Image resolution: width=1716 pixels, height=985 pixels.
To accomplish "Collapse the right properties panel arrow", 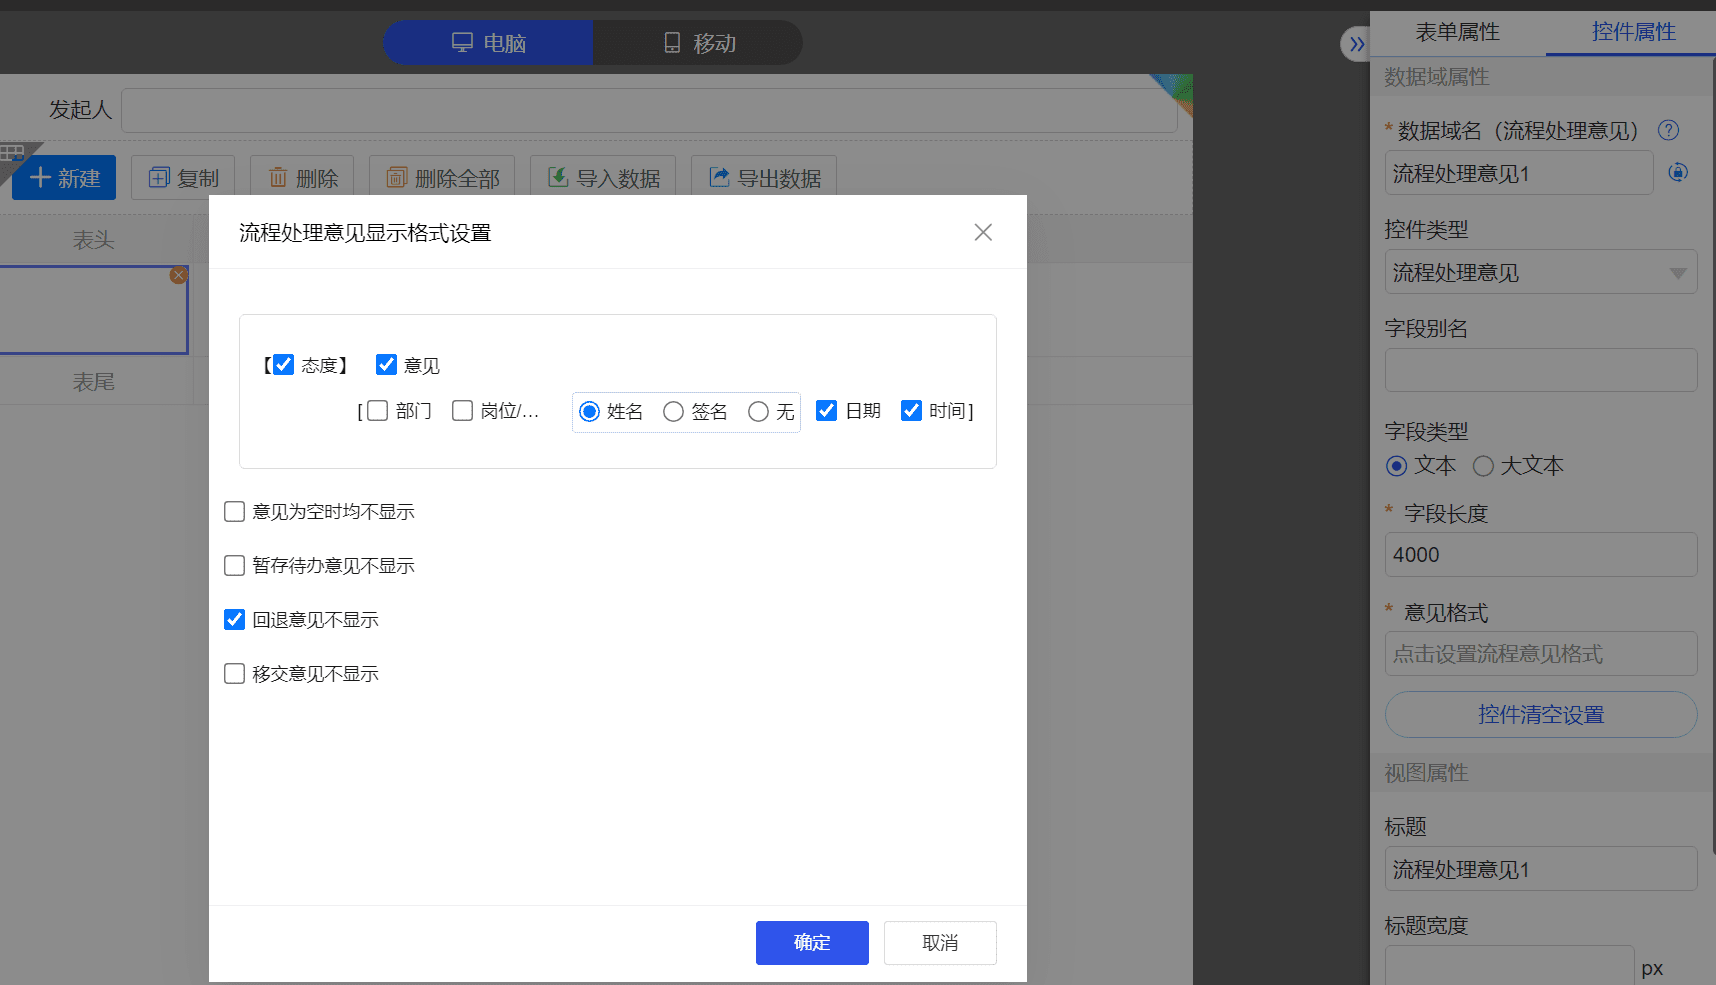I will pos(1356,44).
